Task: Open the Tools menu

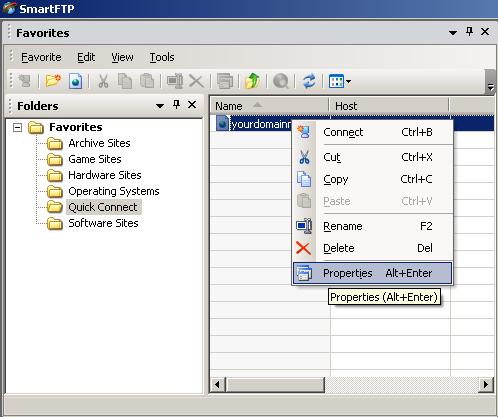Action: (x=162, y=57)
